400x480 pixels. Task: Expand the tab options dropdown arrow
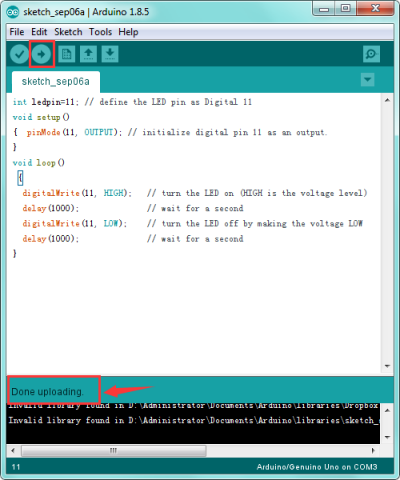pos(367,80)
